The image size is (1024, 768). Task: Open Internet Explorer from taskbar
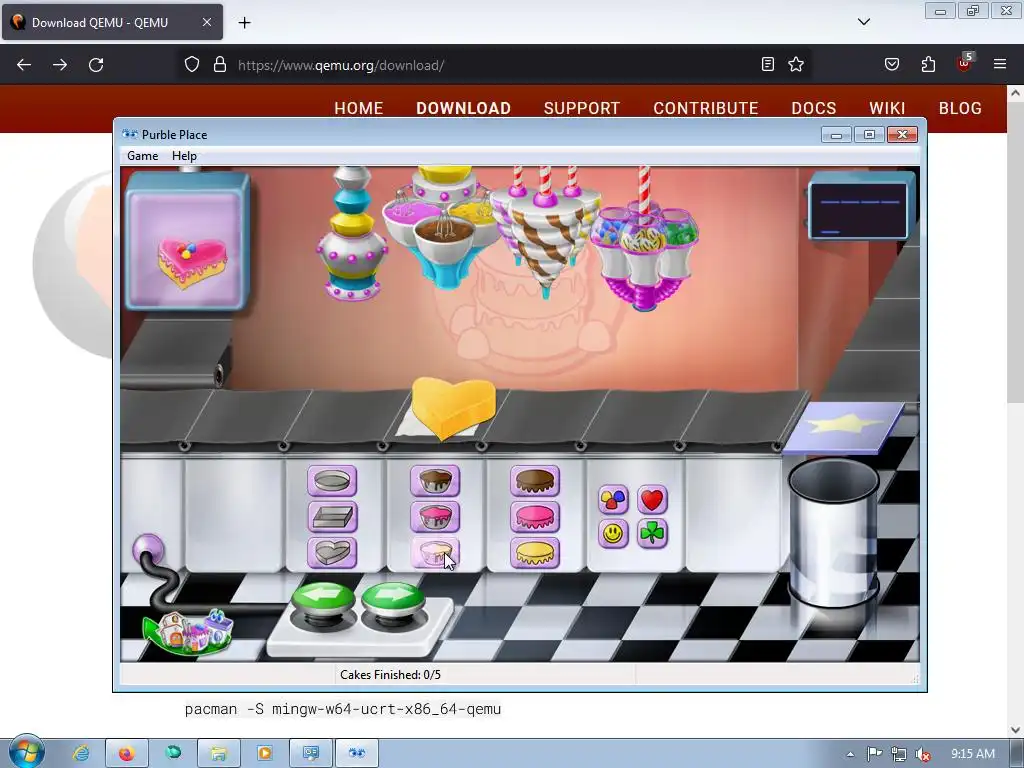[81, 753]
